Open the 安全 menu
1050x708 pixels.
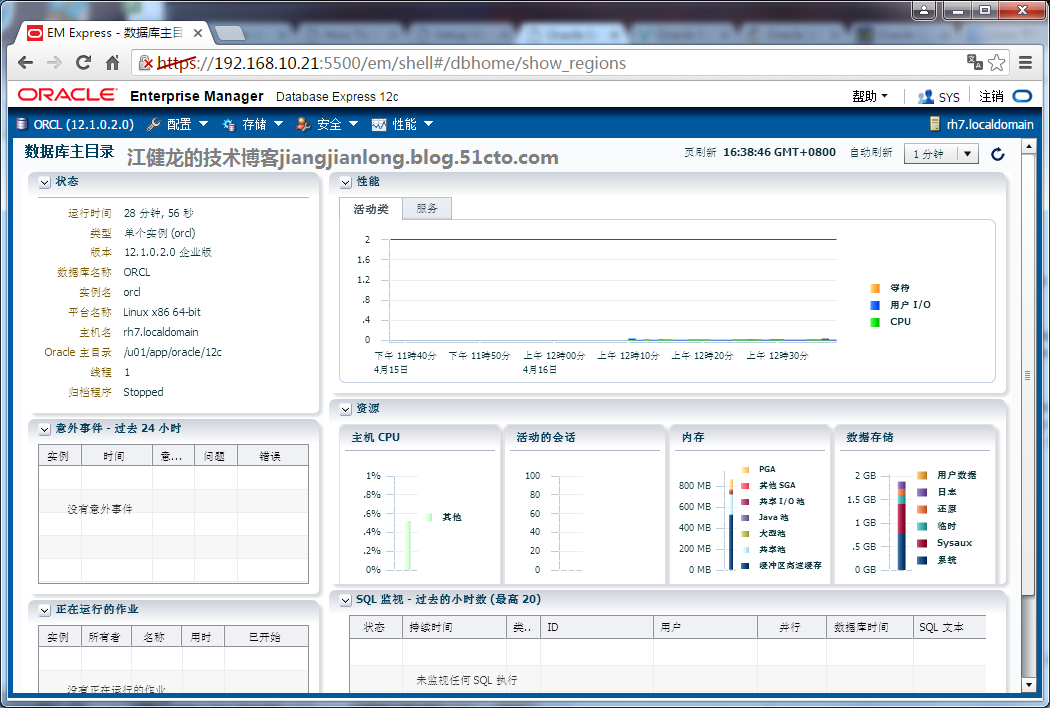pyautogui.click(x=327, y=124)
